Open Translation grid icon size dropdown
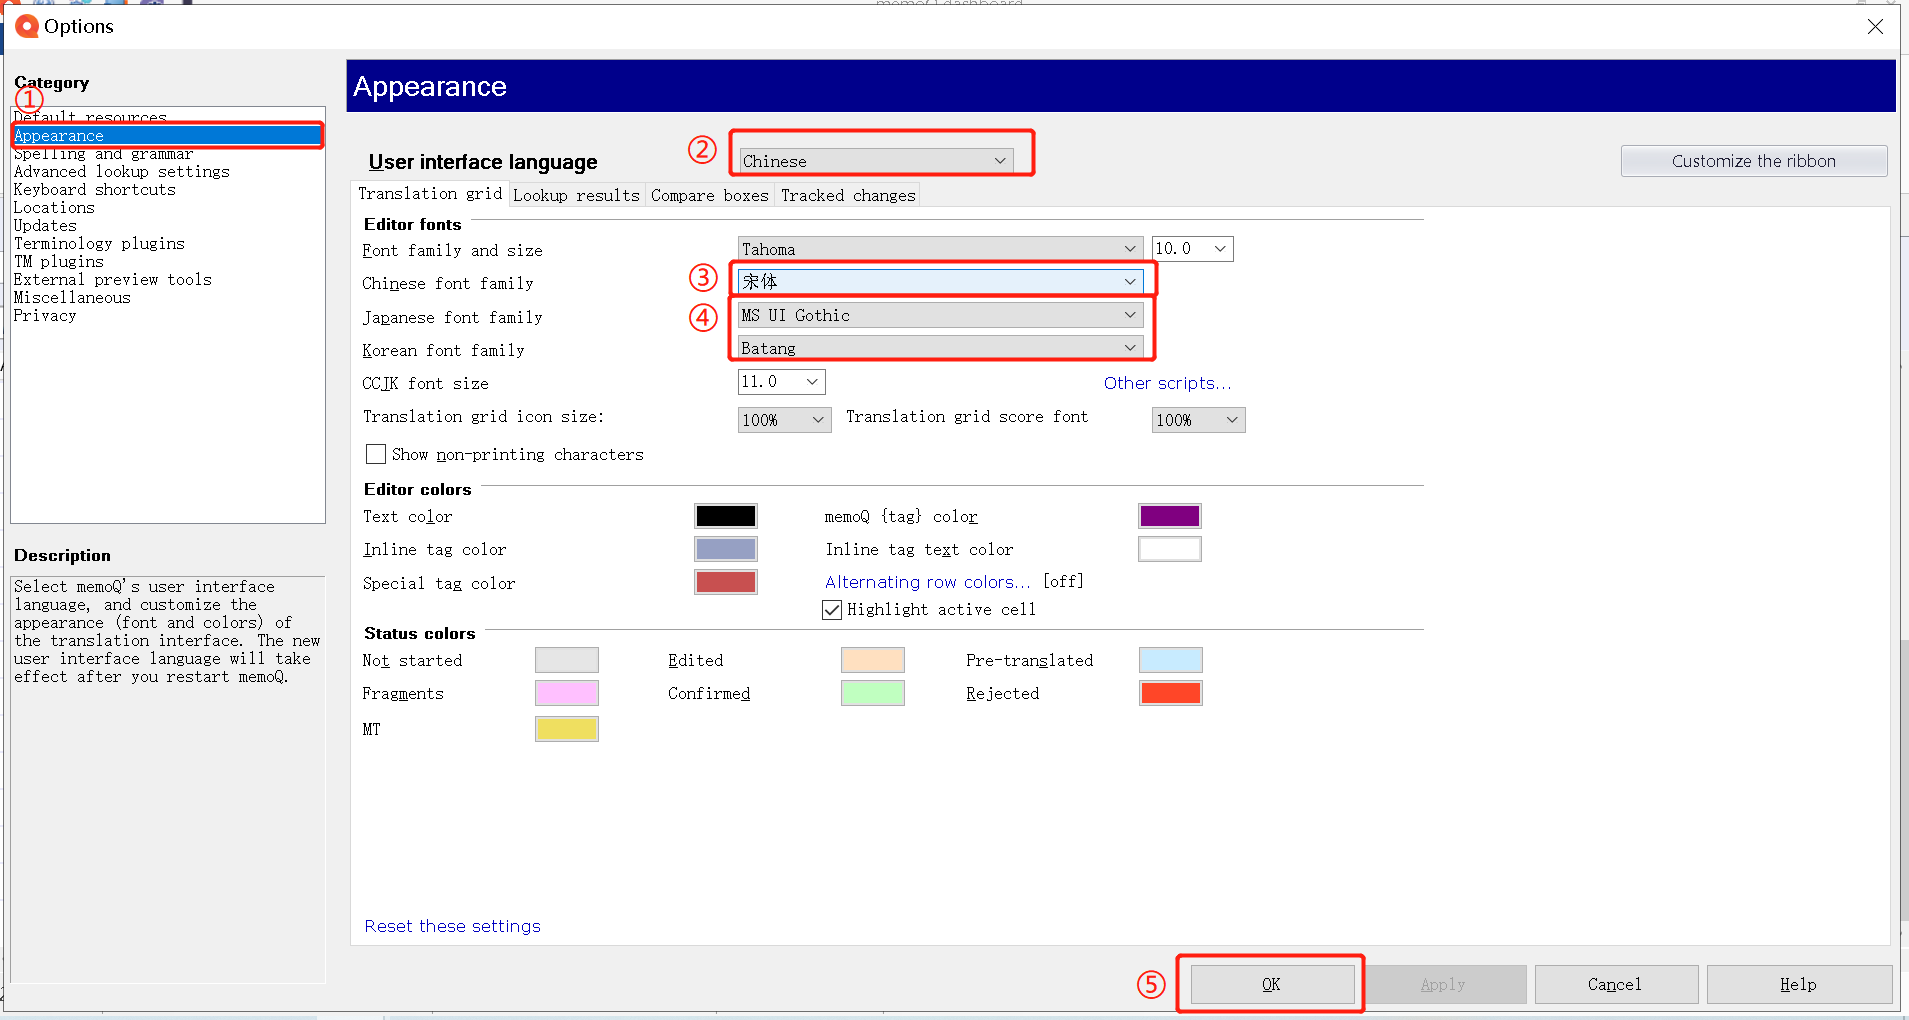Image resolution: width=1909 pixels, height=1020 pixels. [x=784, y=420]
